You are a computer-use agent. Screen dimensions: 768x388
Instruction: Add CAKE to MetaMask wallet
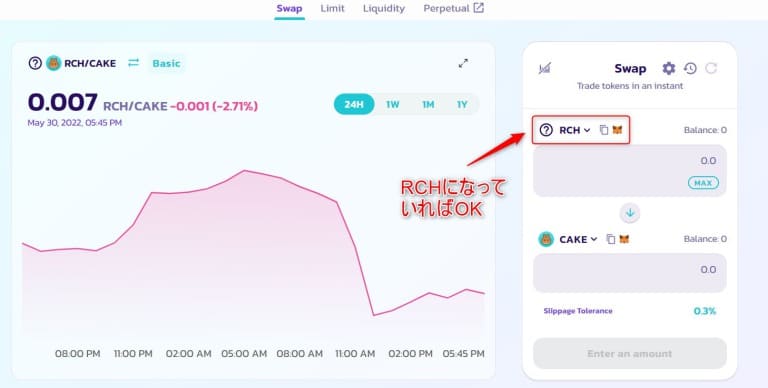point(624,239)
